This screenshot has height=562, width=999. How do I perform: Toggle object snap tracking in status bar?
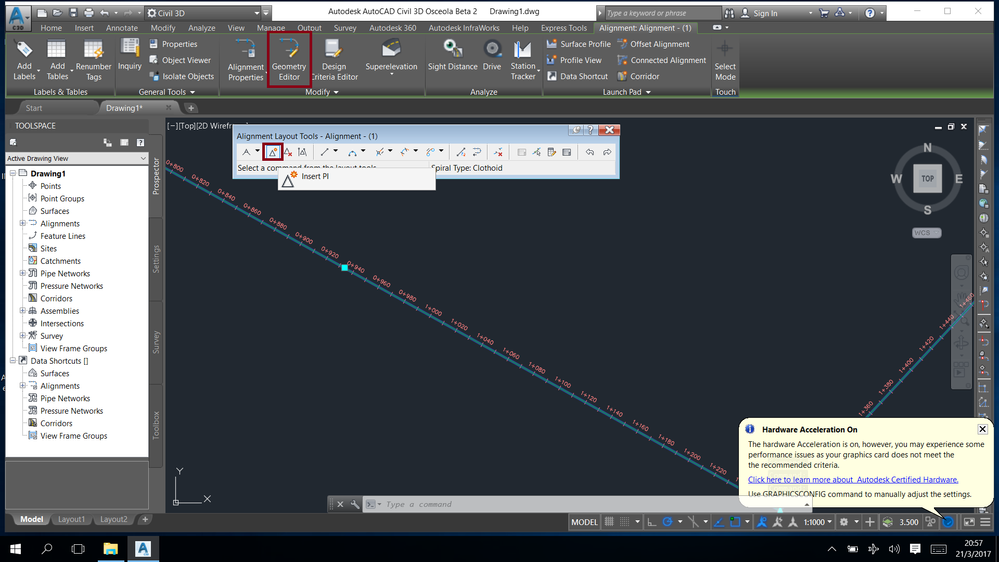point(719,522)
